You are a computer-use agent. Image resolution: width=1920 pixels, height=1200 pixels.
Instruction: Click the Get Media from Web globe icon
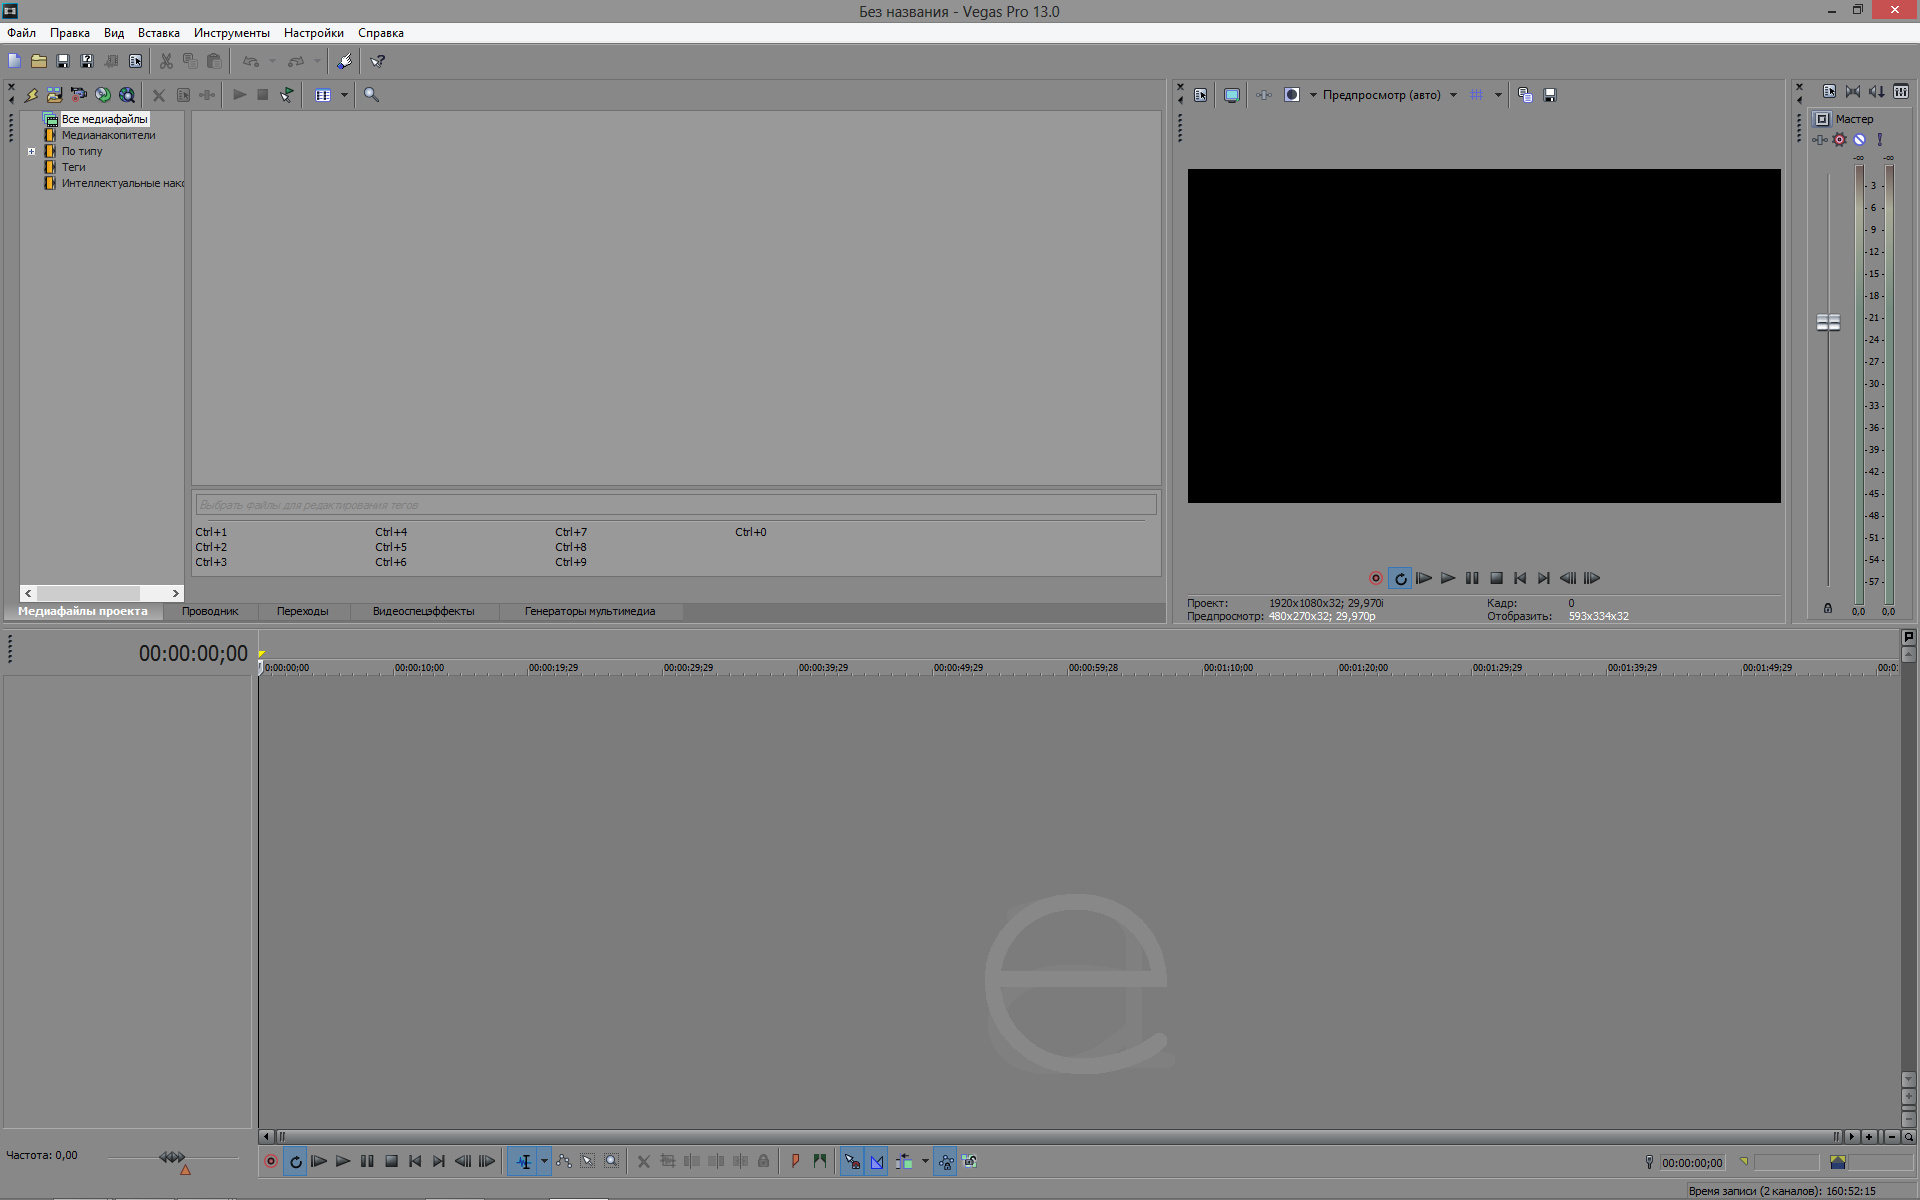127,95
